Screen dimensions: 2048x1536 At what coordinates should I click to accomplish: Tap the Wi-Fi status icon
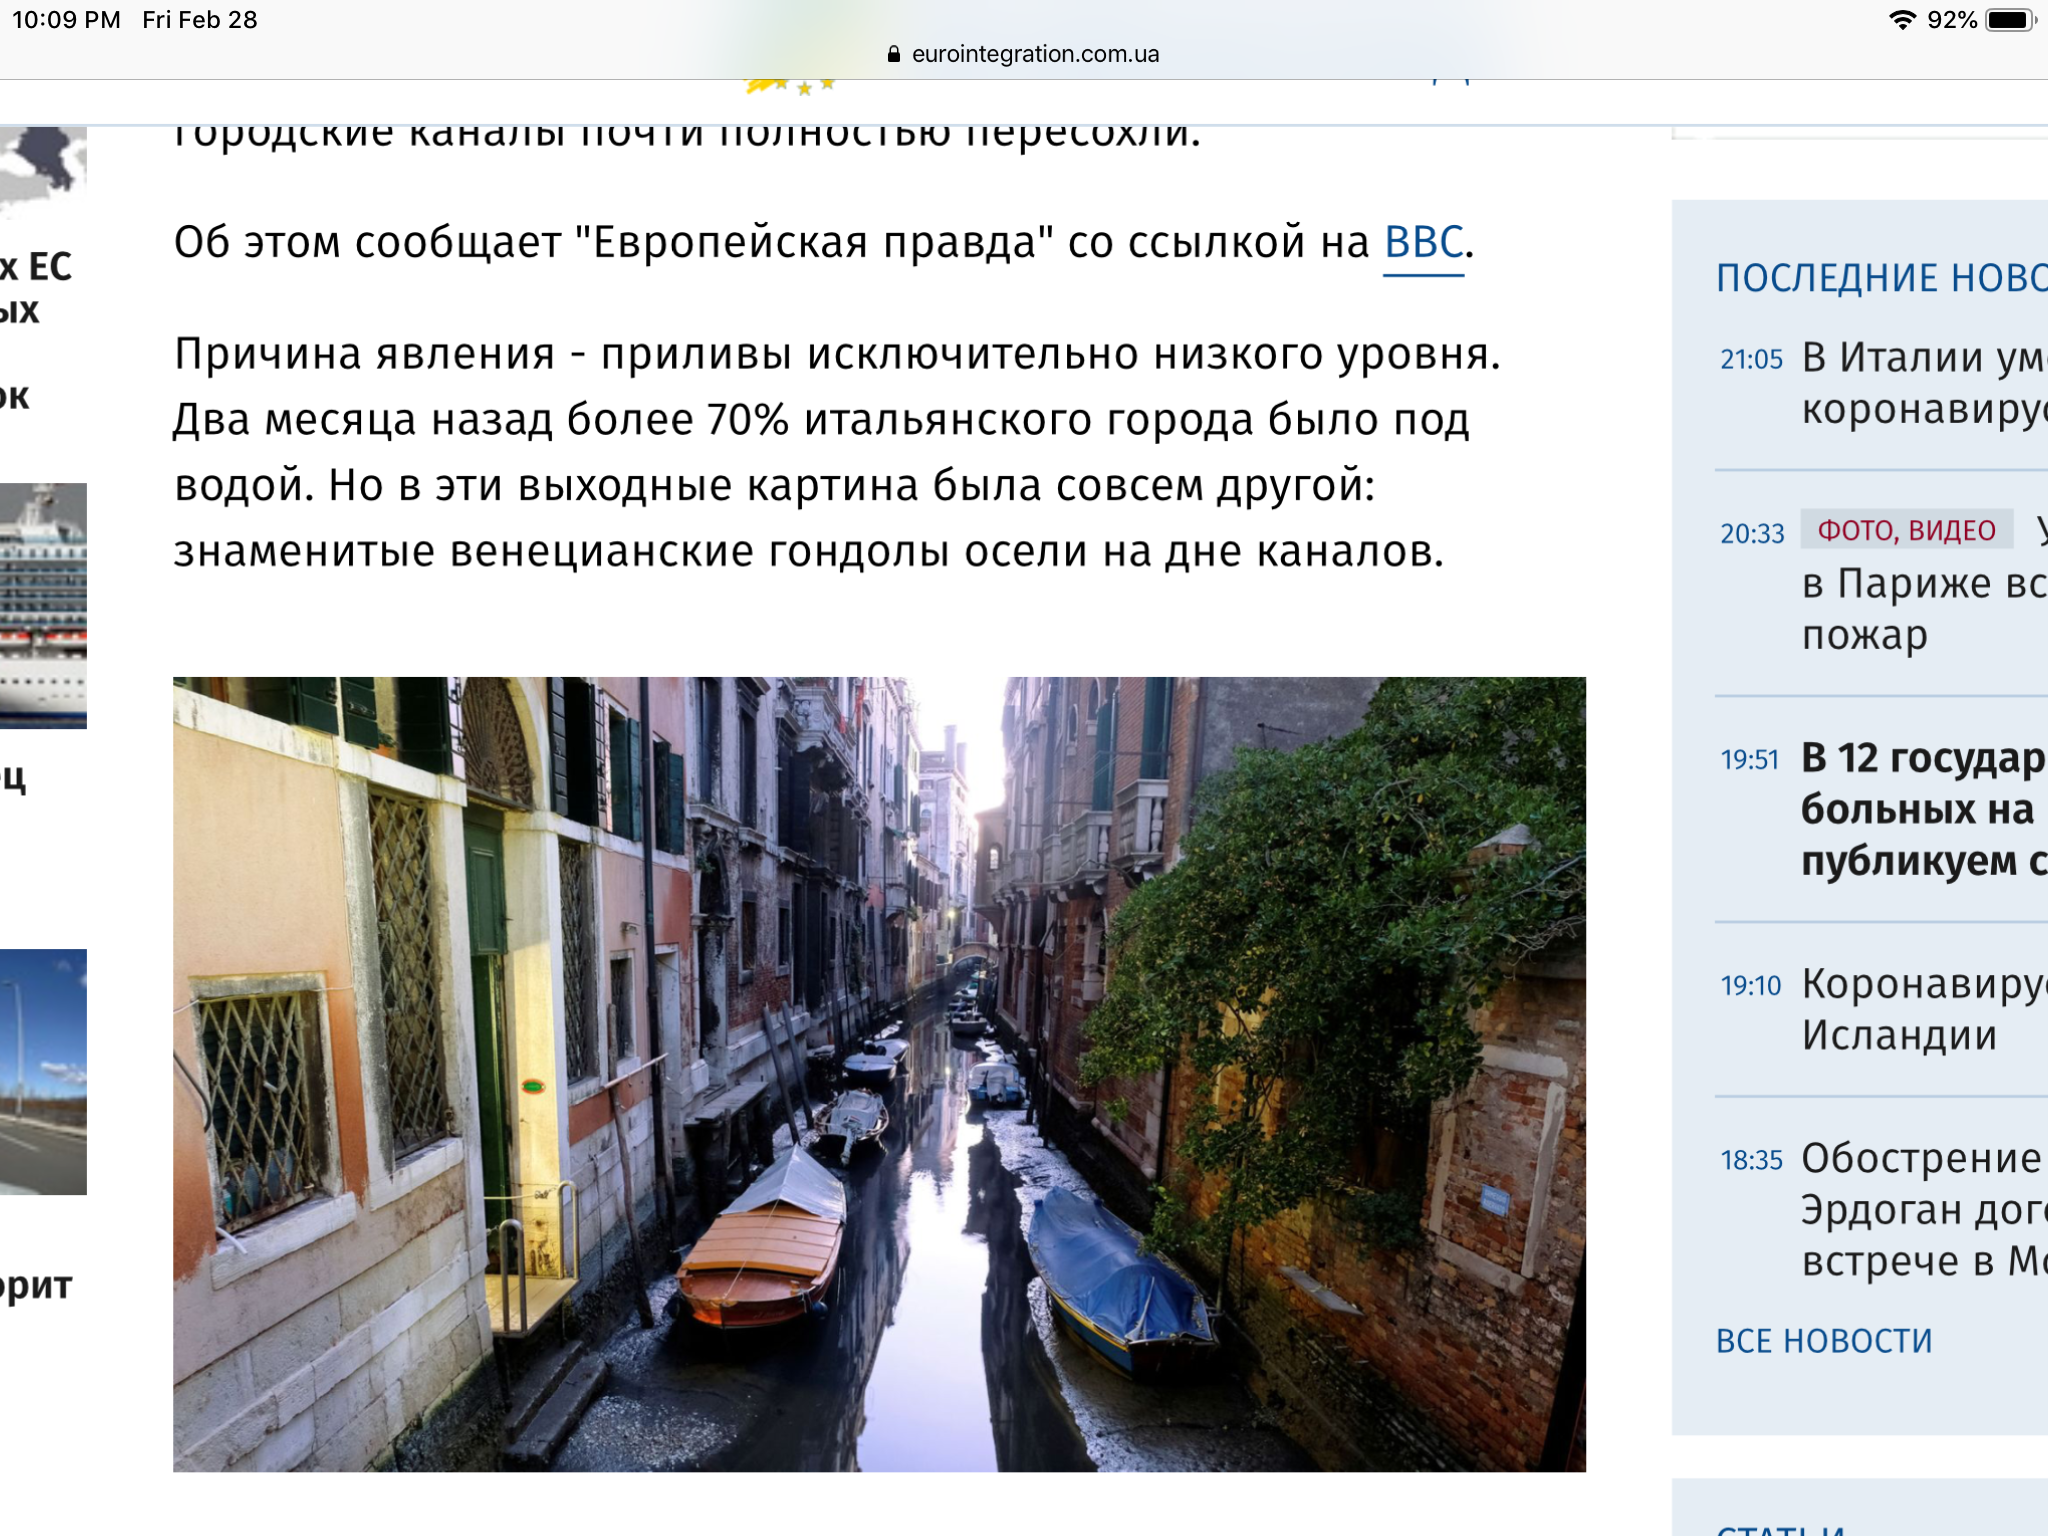[1901, 20]
